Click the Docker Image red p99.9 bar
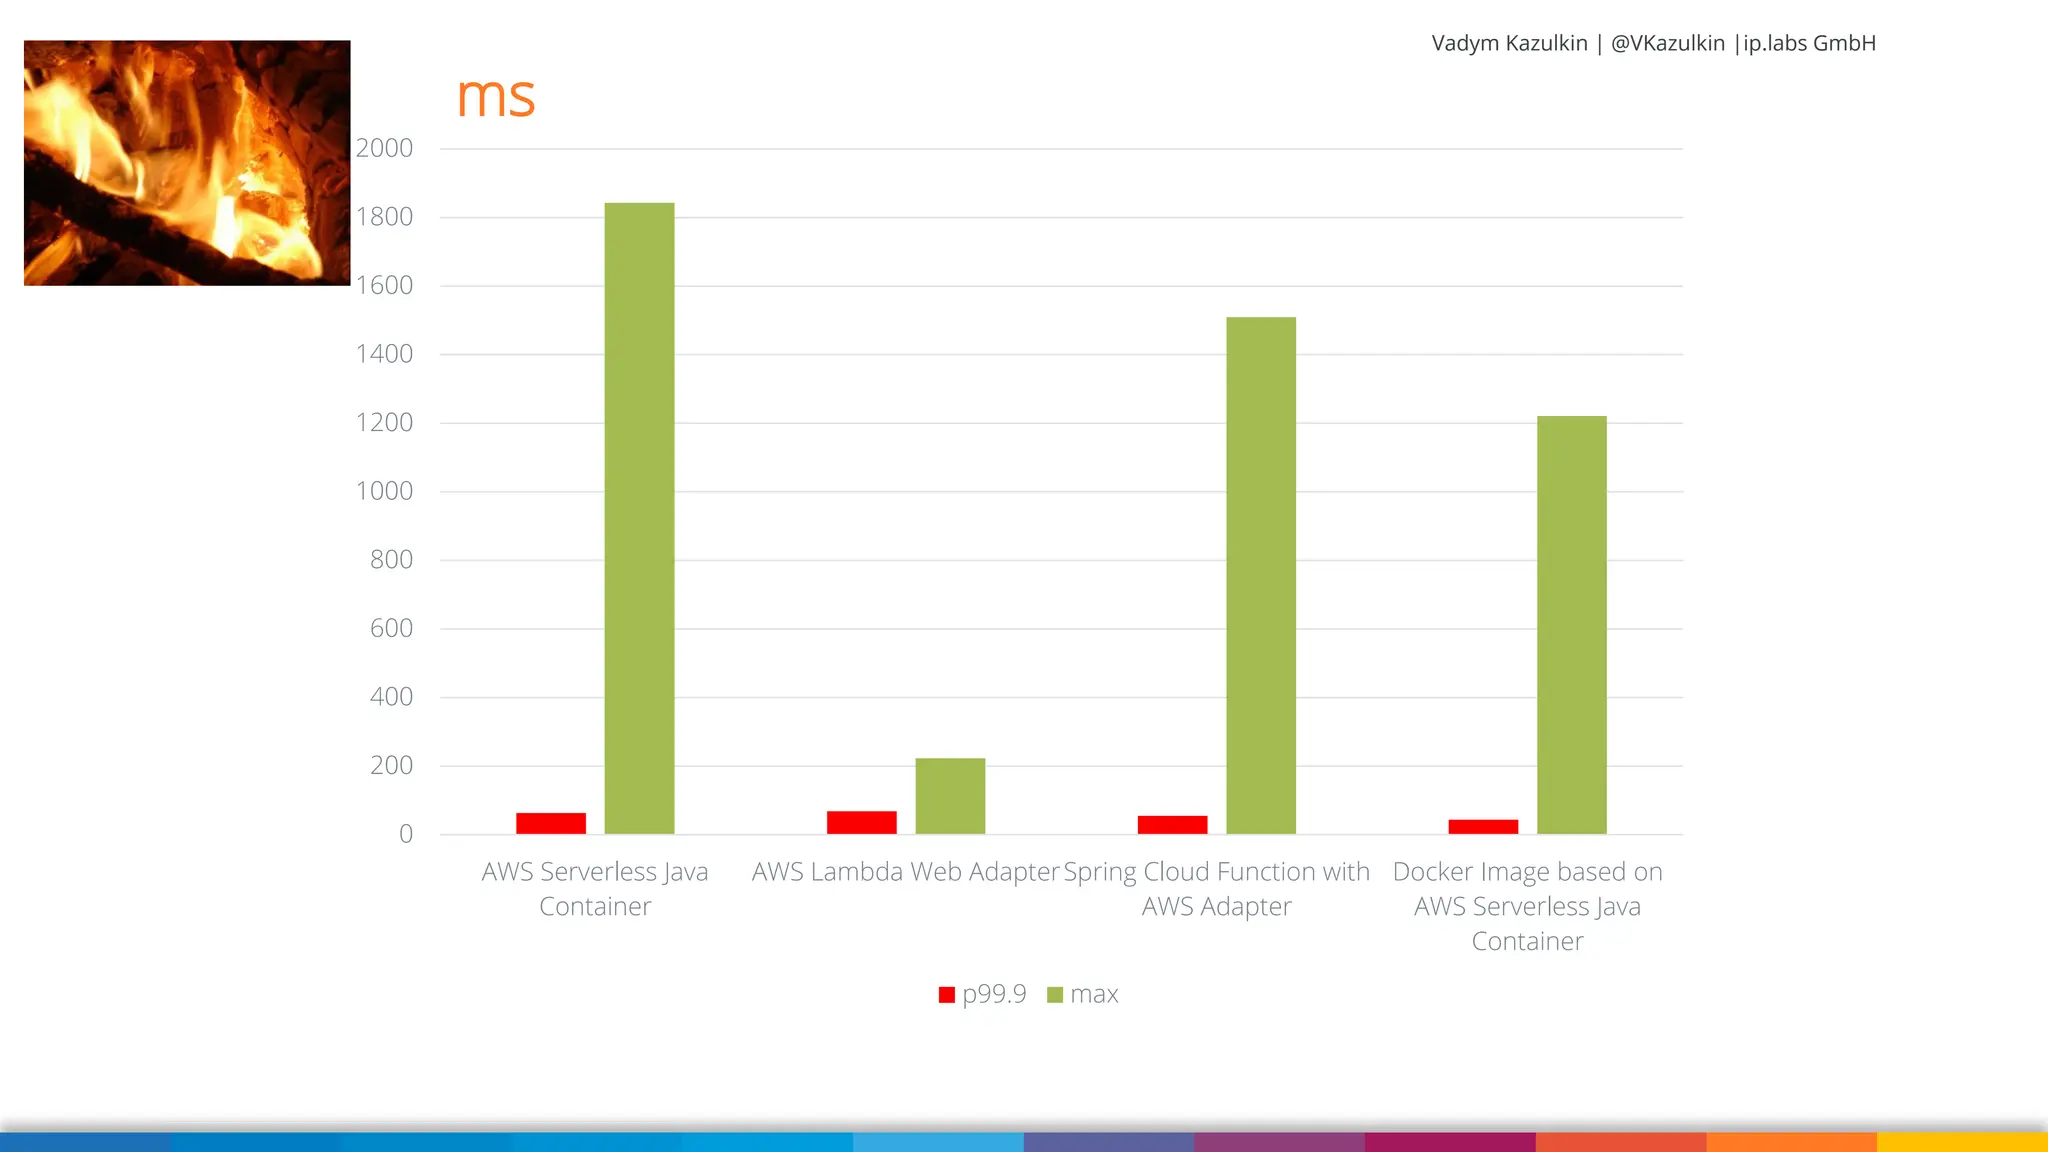The width and height of the screenshot is (2048, 1152). tap(1483, 826)
